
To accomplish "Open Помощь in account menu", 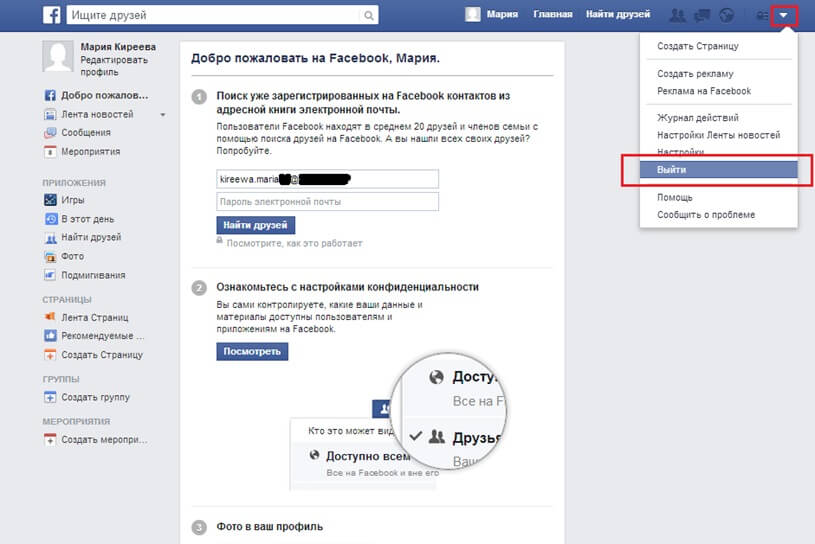I will (x=675, y=197).
